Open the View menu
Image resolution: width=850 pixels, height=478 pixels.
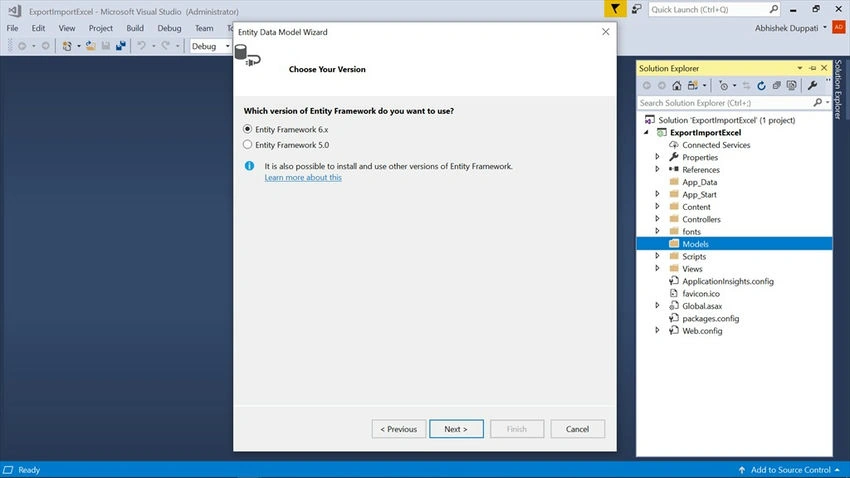(67, 28)
